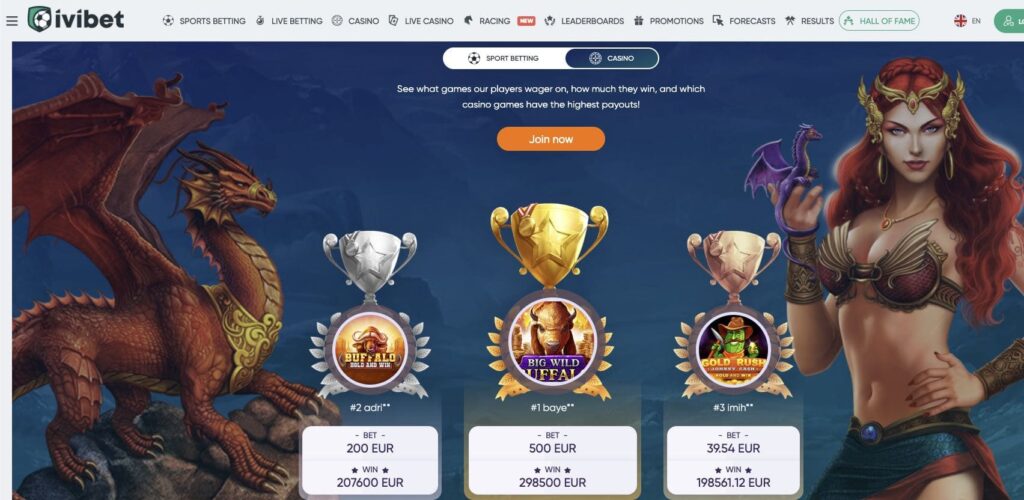This screenshot has height=500, width=1024.
Task: Open the Buffalo Hold and Win thumbnail
Action: click(370, 351)
